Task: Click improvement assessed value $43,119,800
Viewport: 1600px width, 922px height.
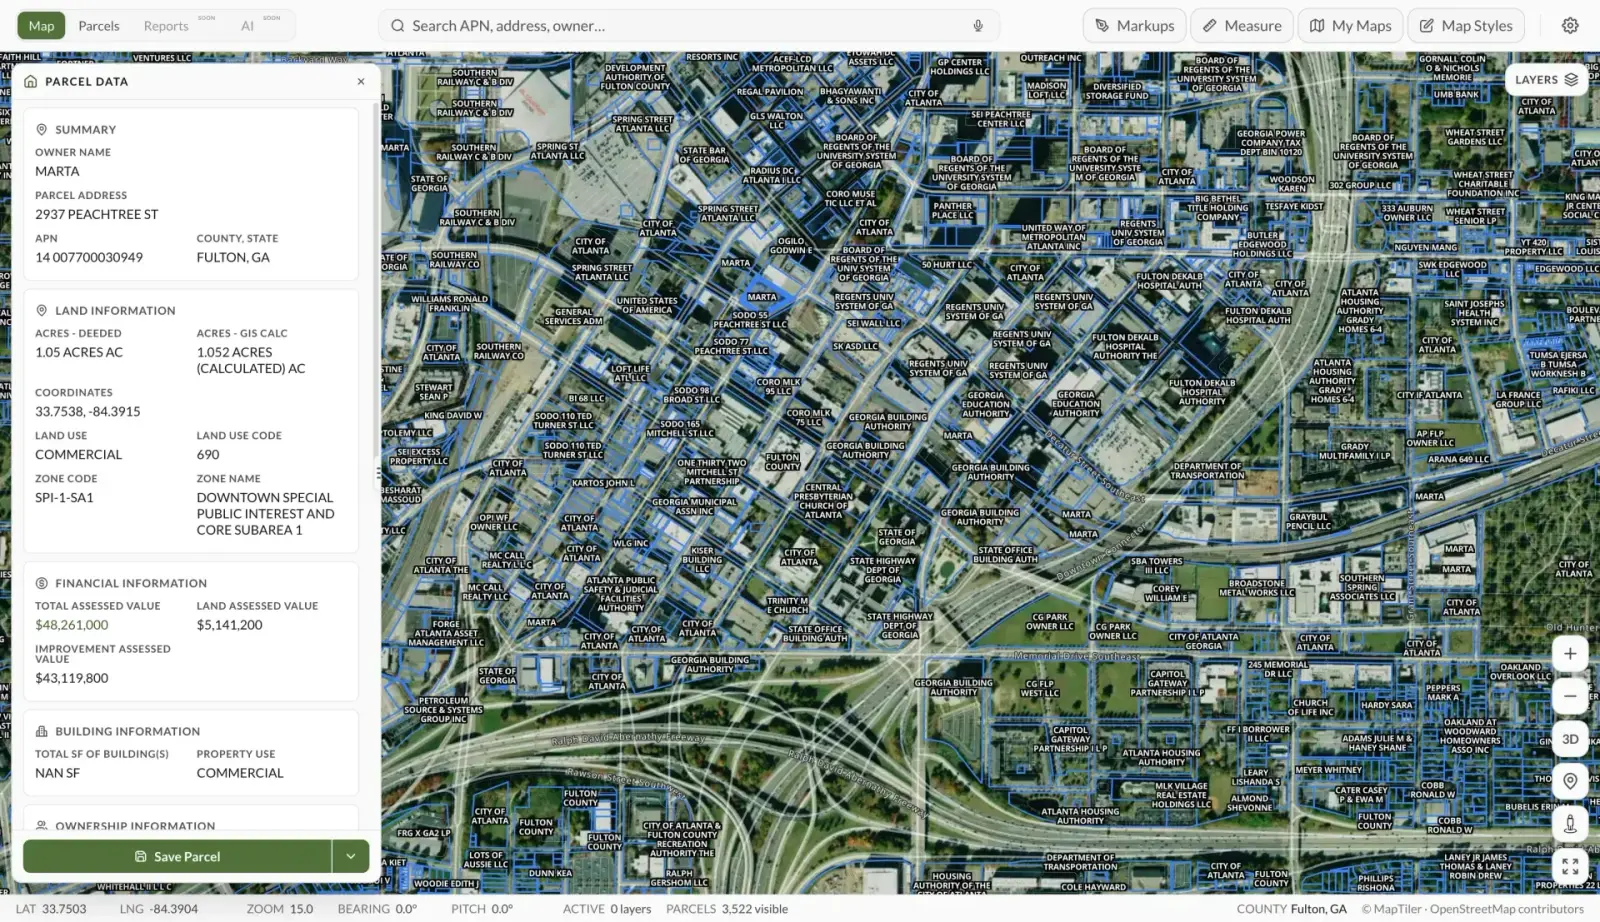Action: click(72, 678)
